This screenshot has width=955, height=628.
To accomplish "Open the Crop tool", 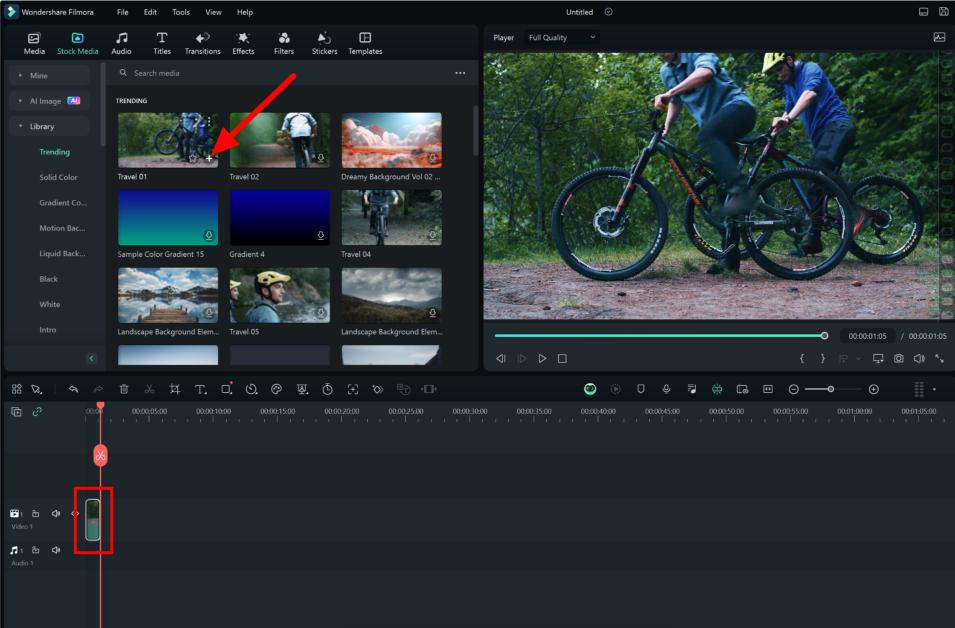I will [x=174, y=389].
